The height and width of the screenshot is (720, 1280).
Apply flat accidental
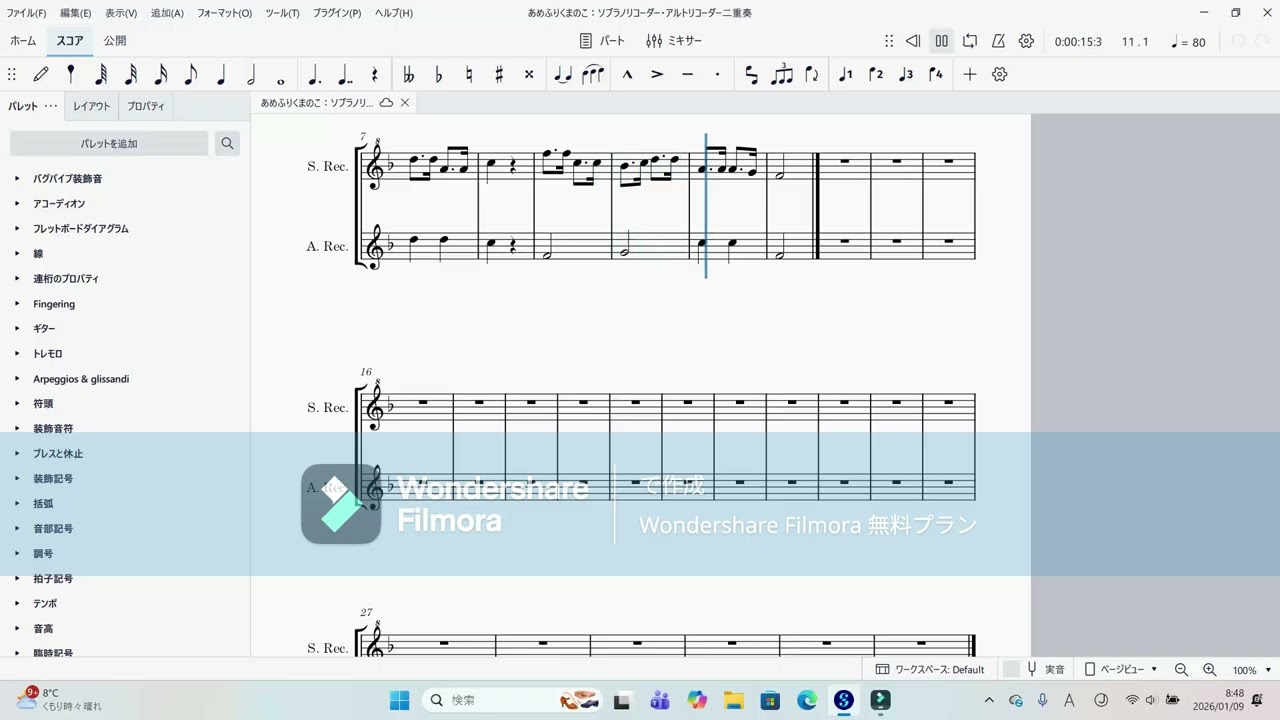coord(438,74)
